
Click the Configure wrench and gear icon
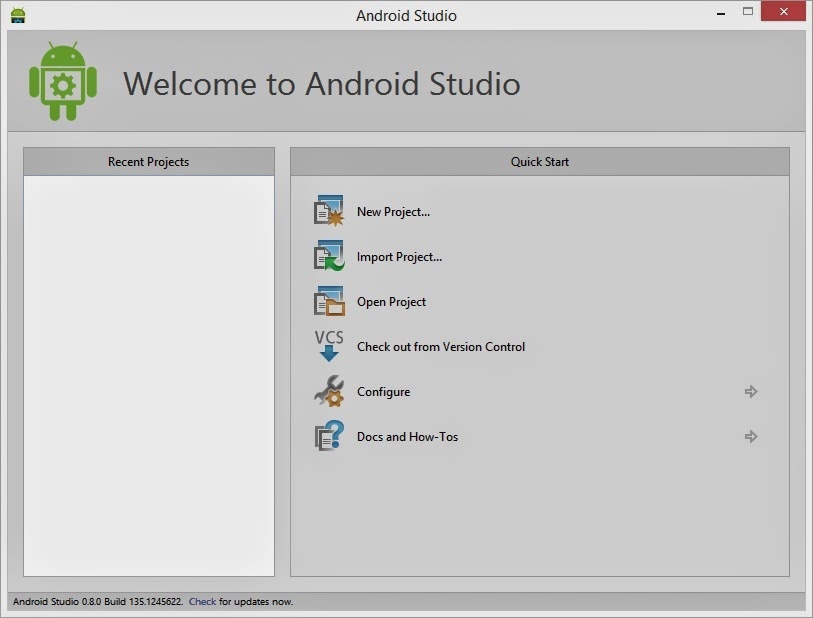pyautogui.click(x=329, y=391)
